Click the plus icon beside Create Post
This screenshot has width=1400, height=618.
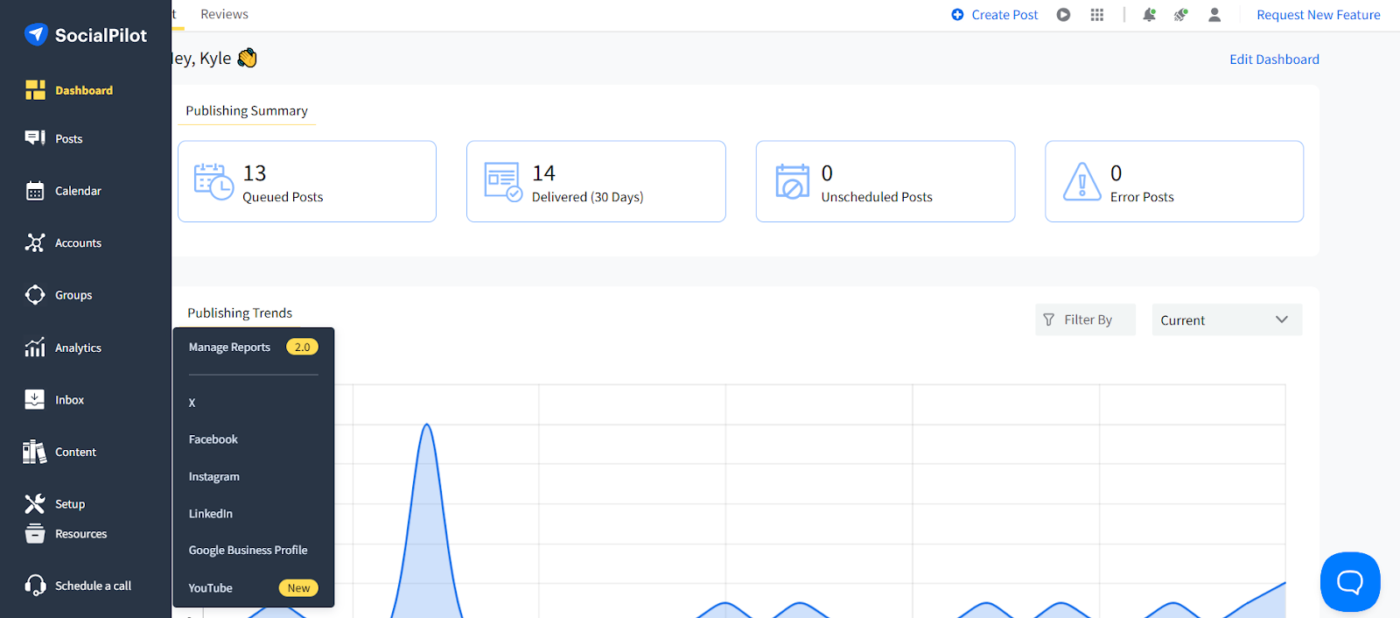point(958,15)
